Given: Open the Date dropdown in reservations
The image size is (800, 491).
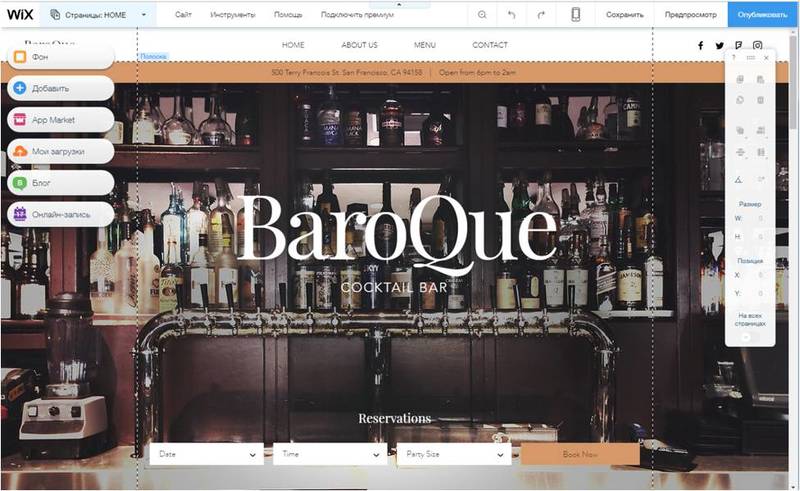Looking at the screenshot, I should tap(206, 454).
